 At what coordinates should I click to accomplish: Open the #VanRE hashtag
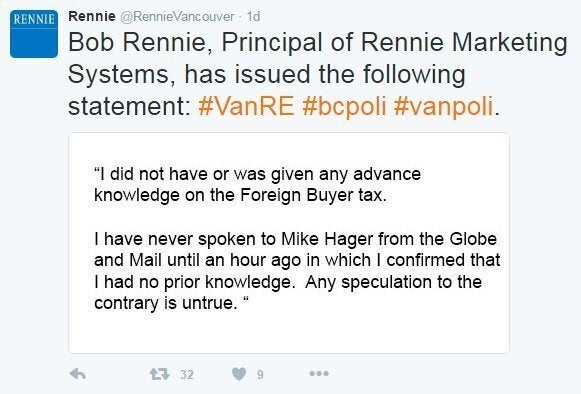(x=246, y=106)
